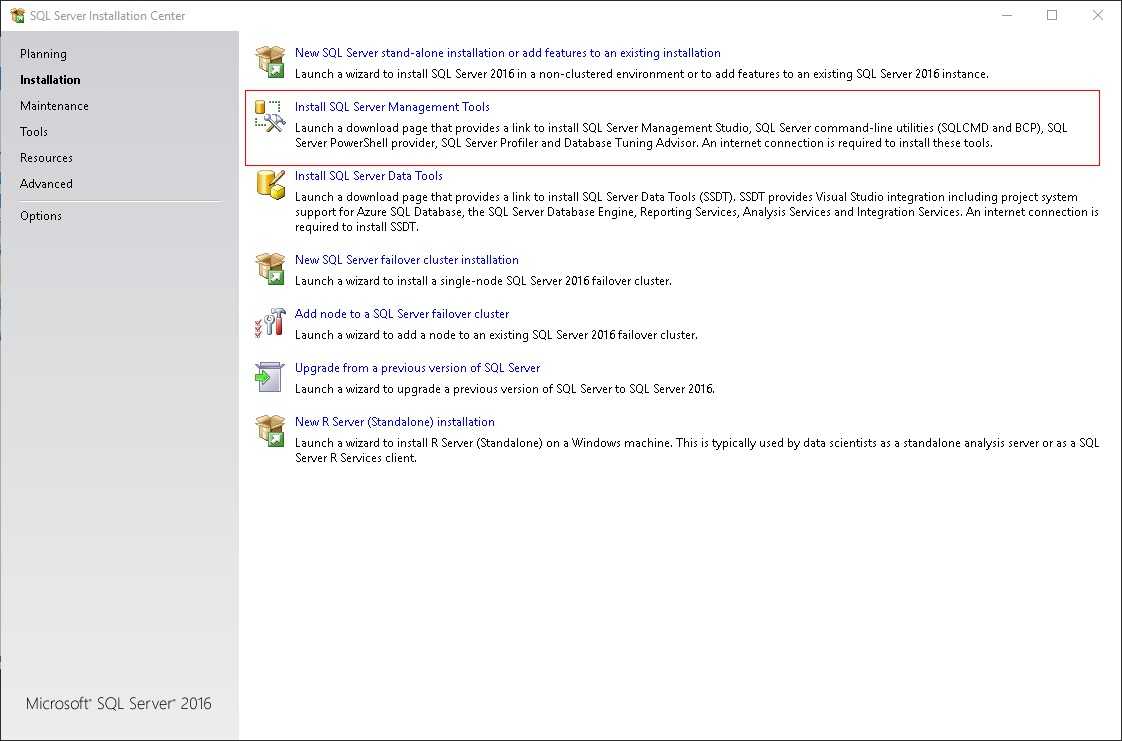This screenshot has height=741, width=1122.
Task: Click the database icon beside Data Tools
Action: (x=270, y=185)
